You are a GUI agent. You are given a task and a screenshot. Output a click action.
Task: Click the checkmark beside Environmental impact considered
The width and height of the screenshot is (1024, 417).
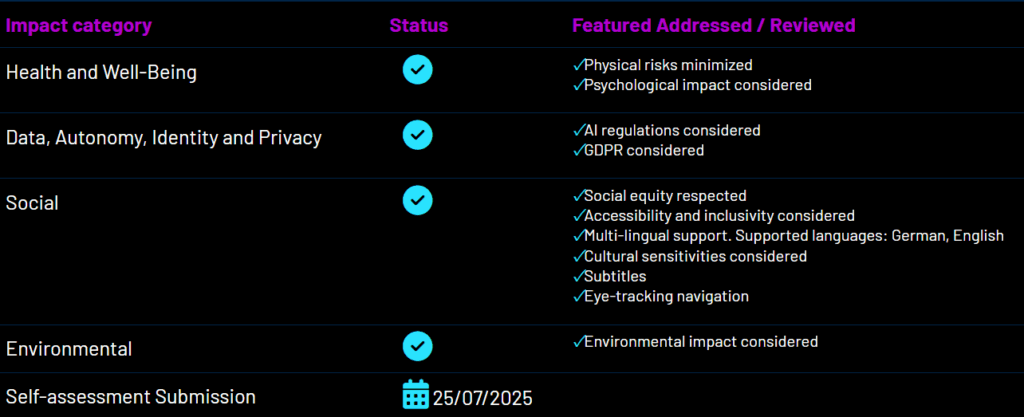click(x=578, y=342)
